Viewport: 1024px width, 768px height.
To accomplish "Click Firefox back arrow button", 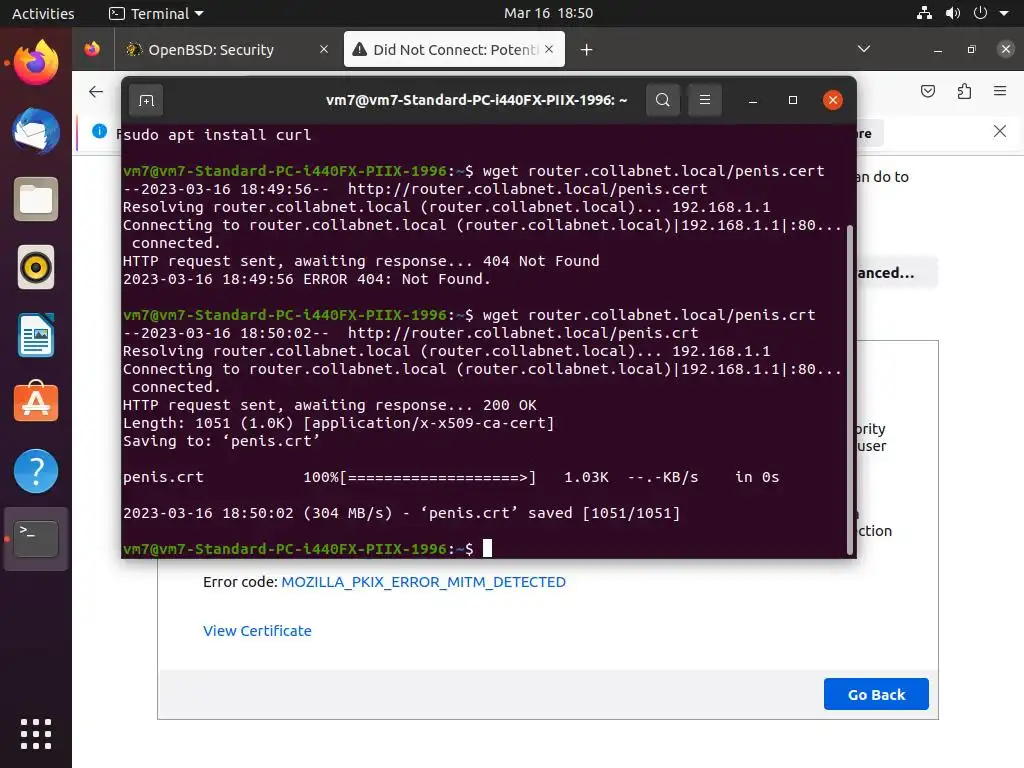I will coord(96,91).
